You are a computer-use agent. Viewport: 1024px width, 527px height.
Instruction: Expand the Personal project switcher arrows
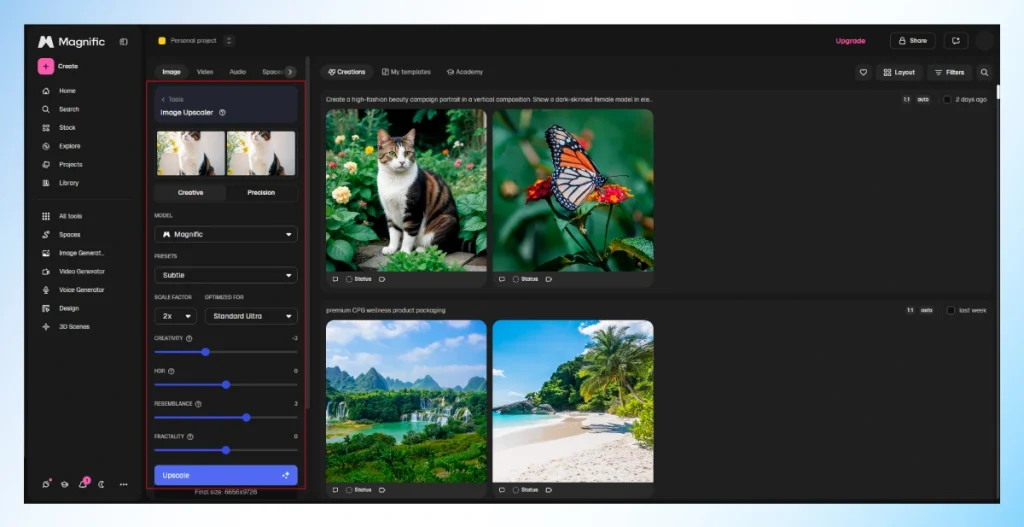[229, 40]
